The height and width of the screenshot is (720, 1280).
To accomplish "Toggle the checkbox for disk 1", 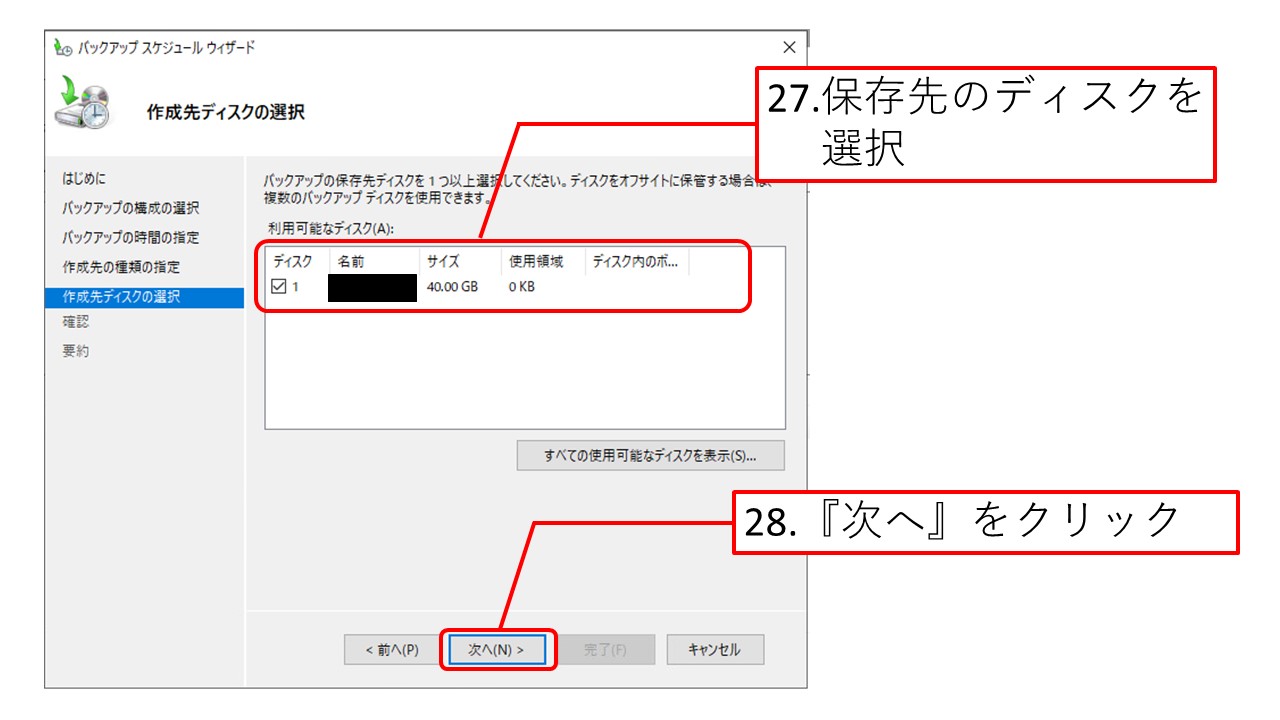I will (x=279, y=287).
